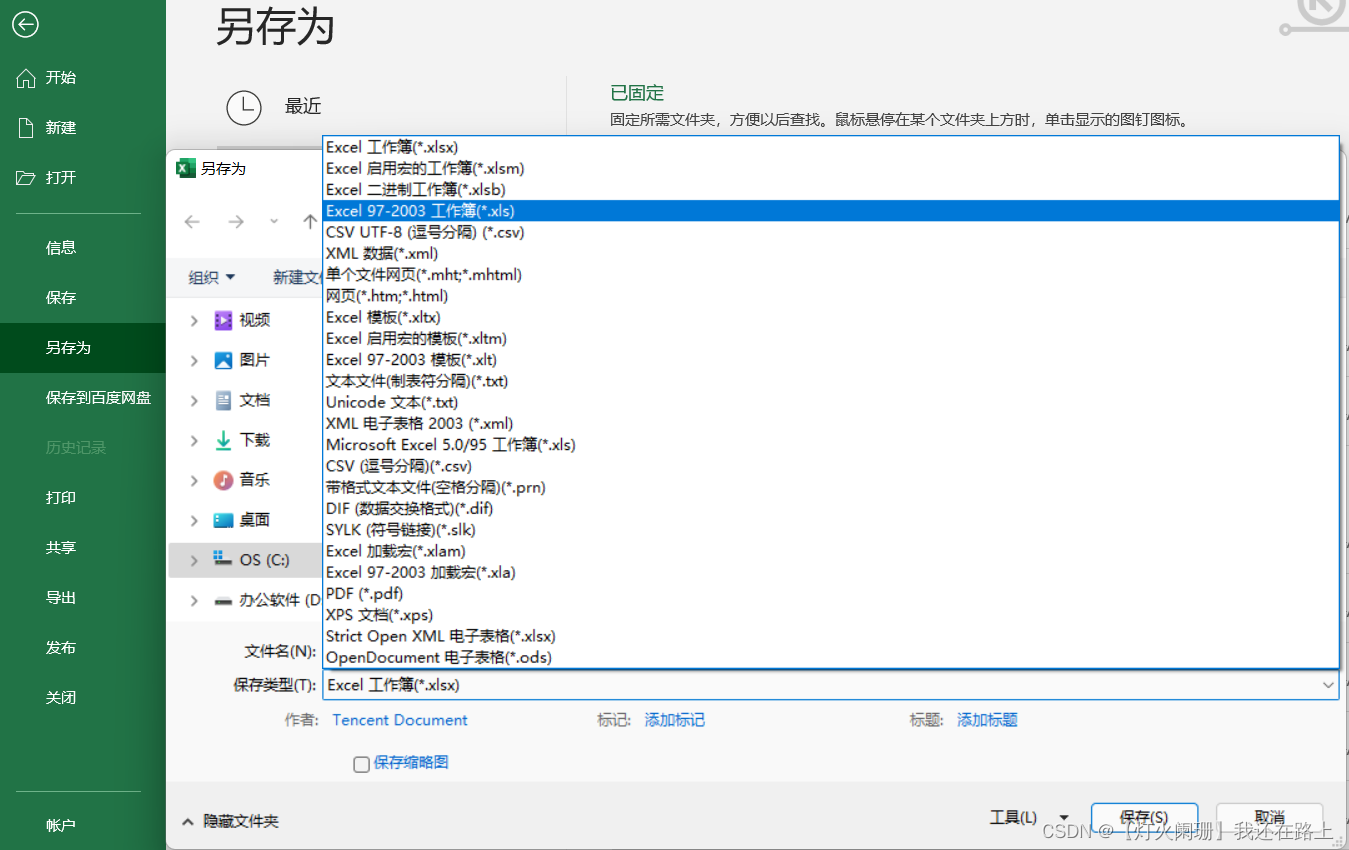Open 导出 in backstage sidebar
This screenshot has height=850, width=1349.
pyautogui.click(x=83, y=598)
